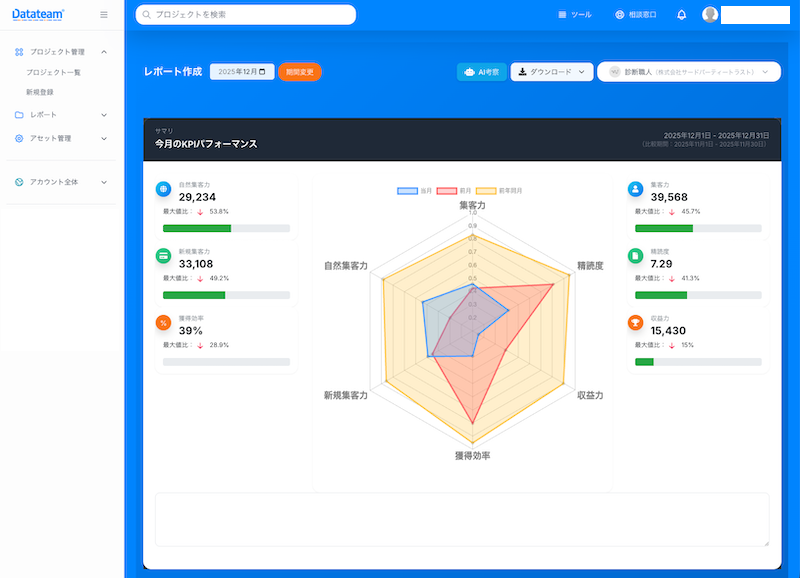Click the 2025年12月1日 - 2025年12月31日 date range
The height and width of the screenshot is (578, 800).
click(x=716, y=136)
